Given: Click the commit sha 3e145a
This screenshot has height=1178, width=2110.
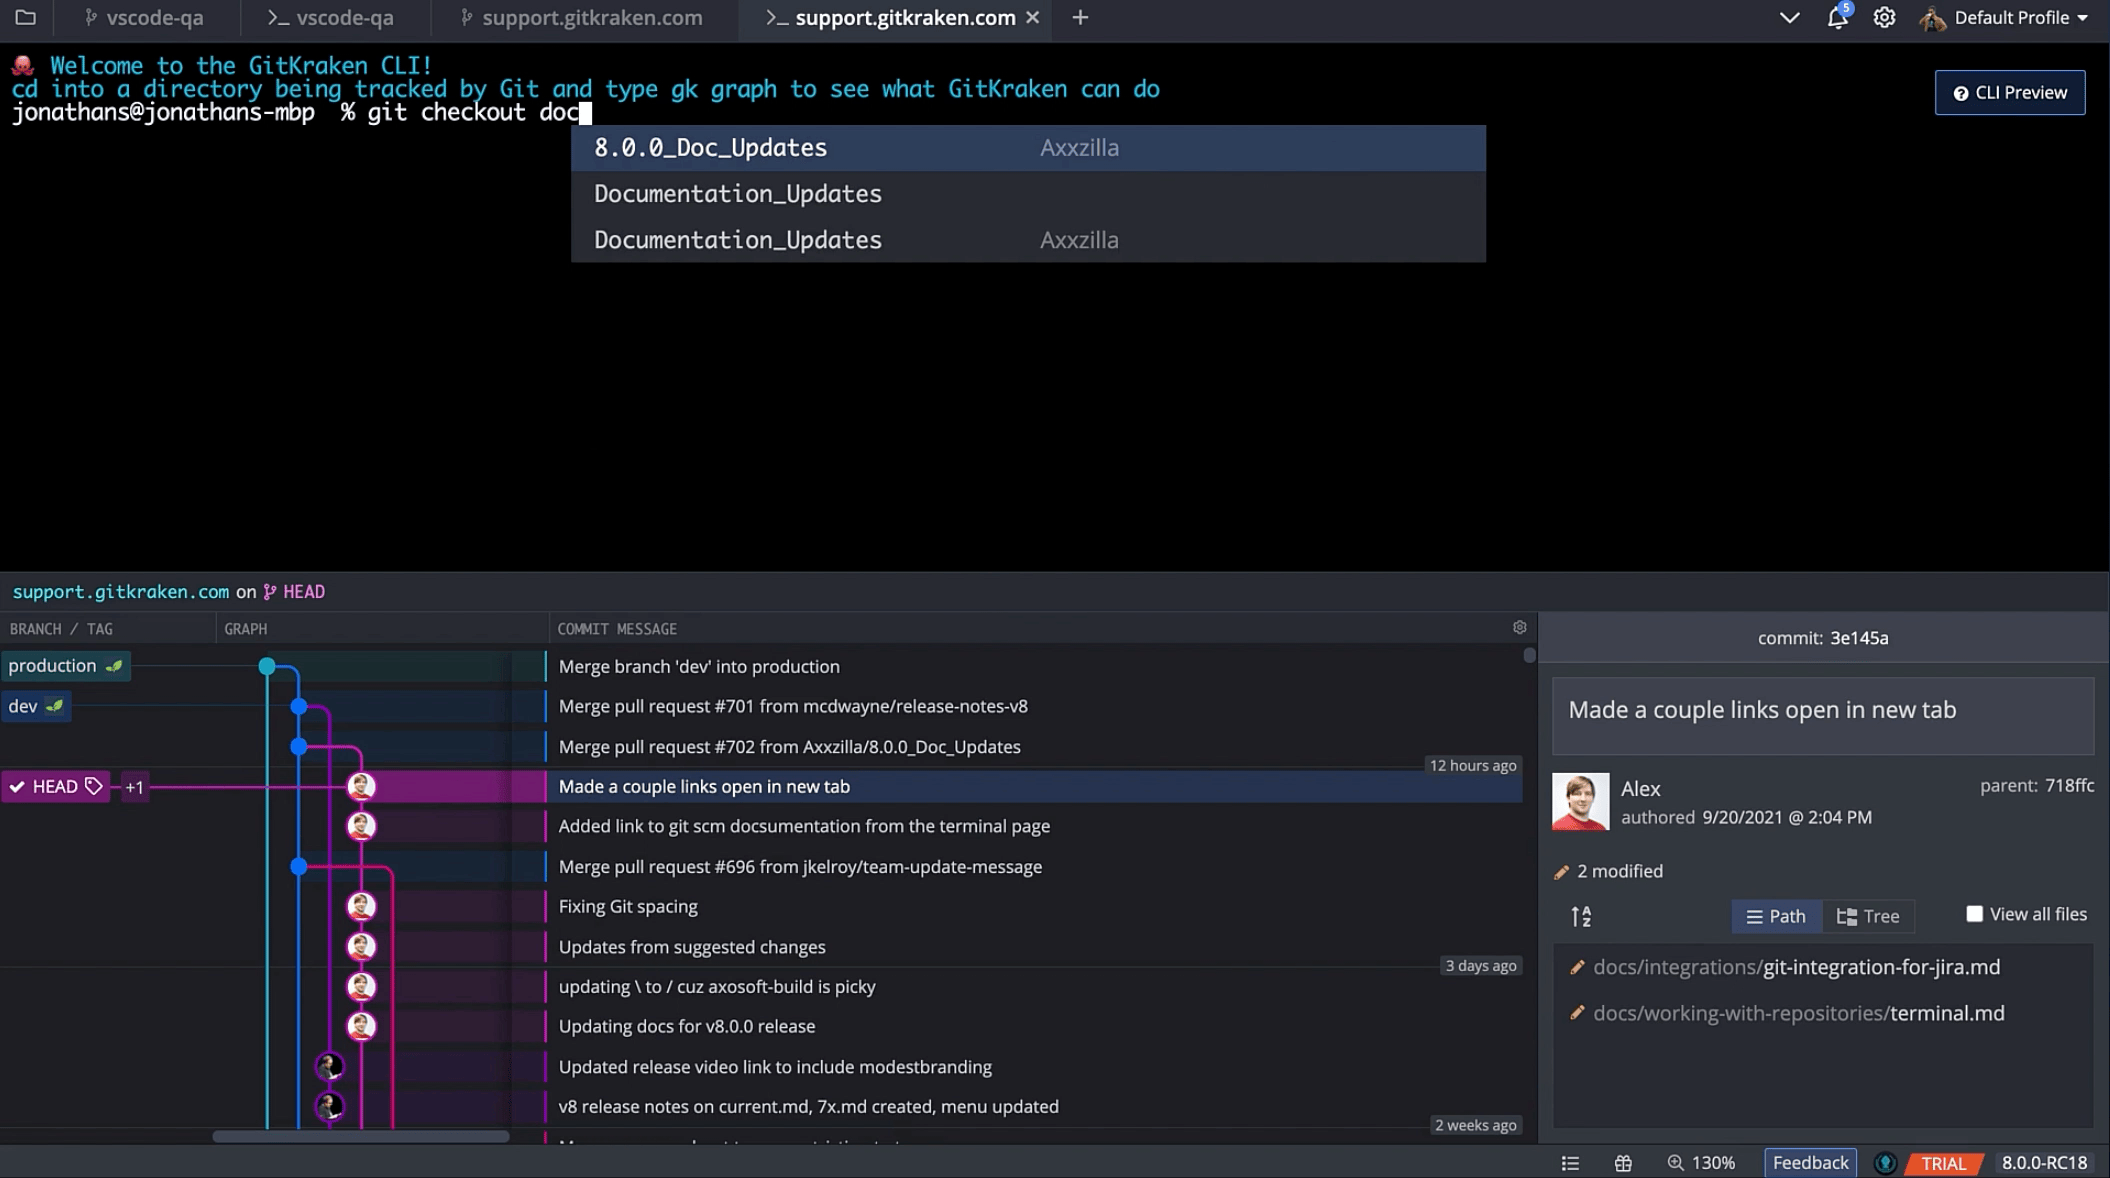Looking at the screenshot, I should [x=1859, y=638].
